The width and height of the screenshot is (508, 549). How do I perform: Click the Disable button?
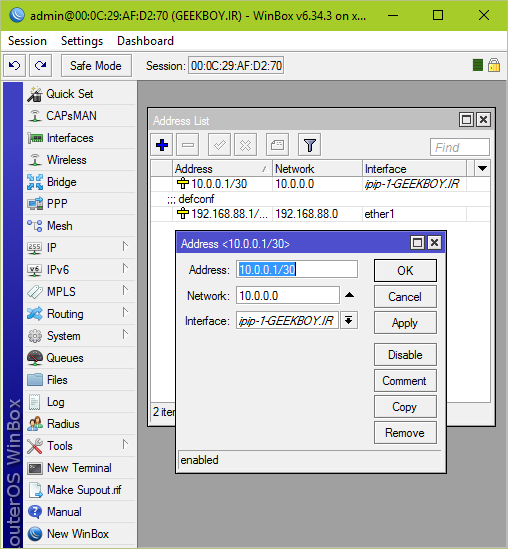pyautogui.click(x=405, y=355)
